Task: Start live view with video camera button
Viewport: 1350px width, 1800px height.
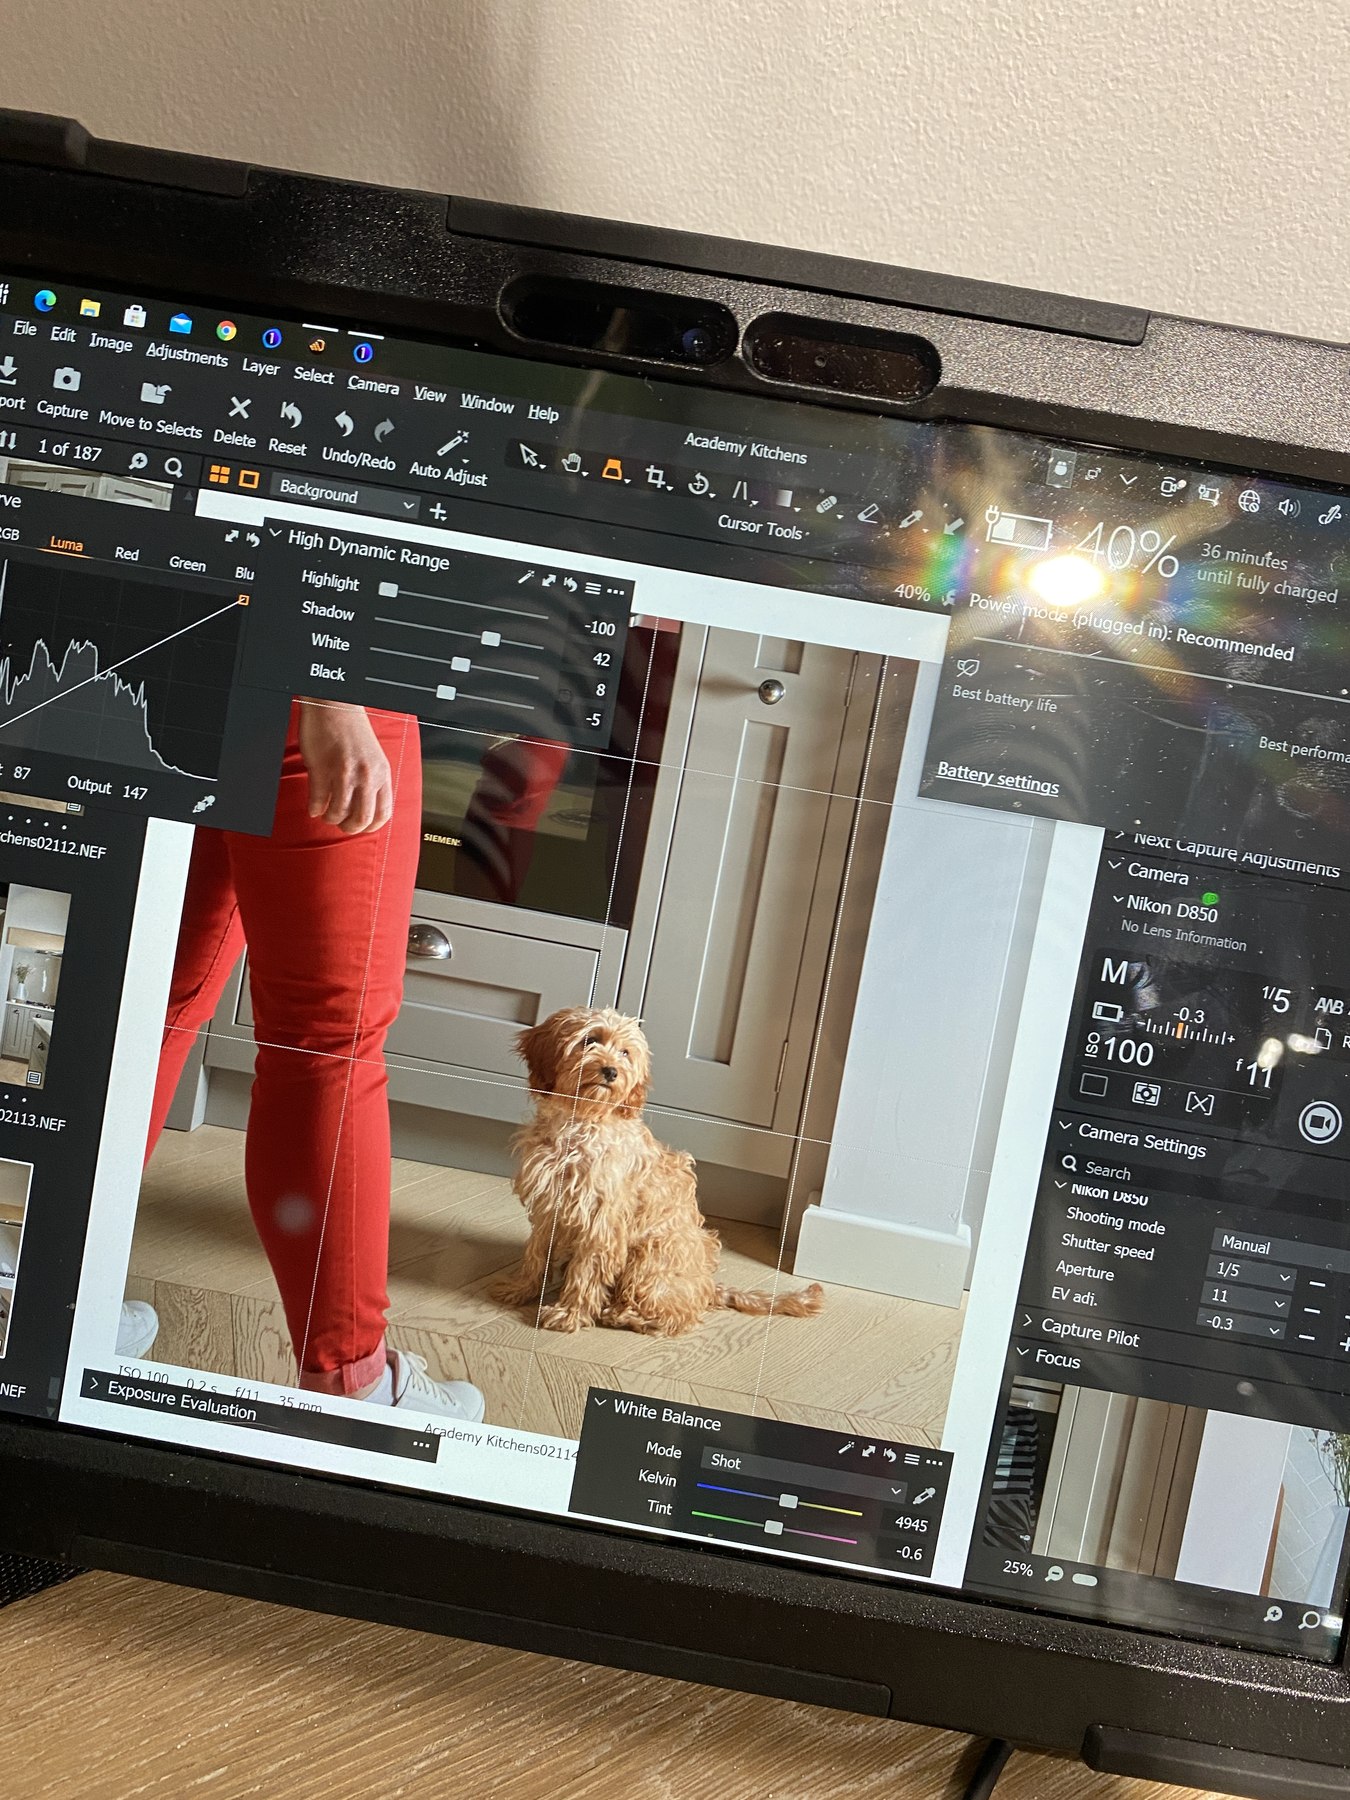Action: (1319, 1122)
